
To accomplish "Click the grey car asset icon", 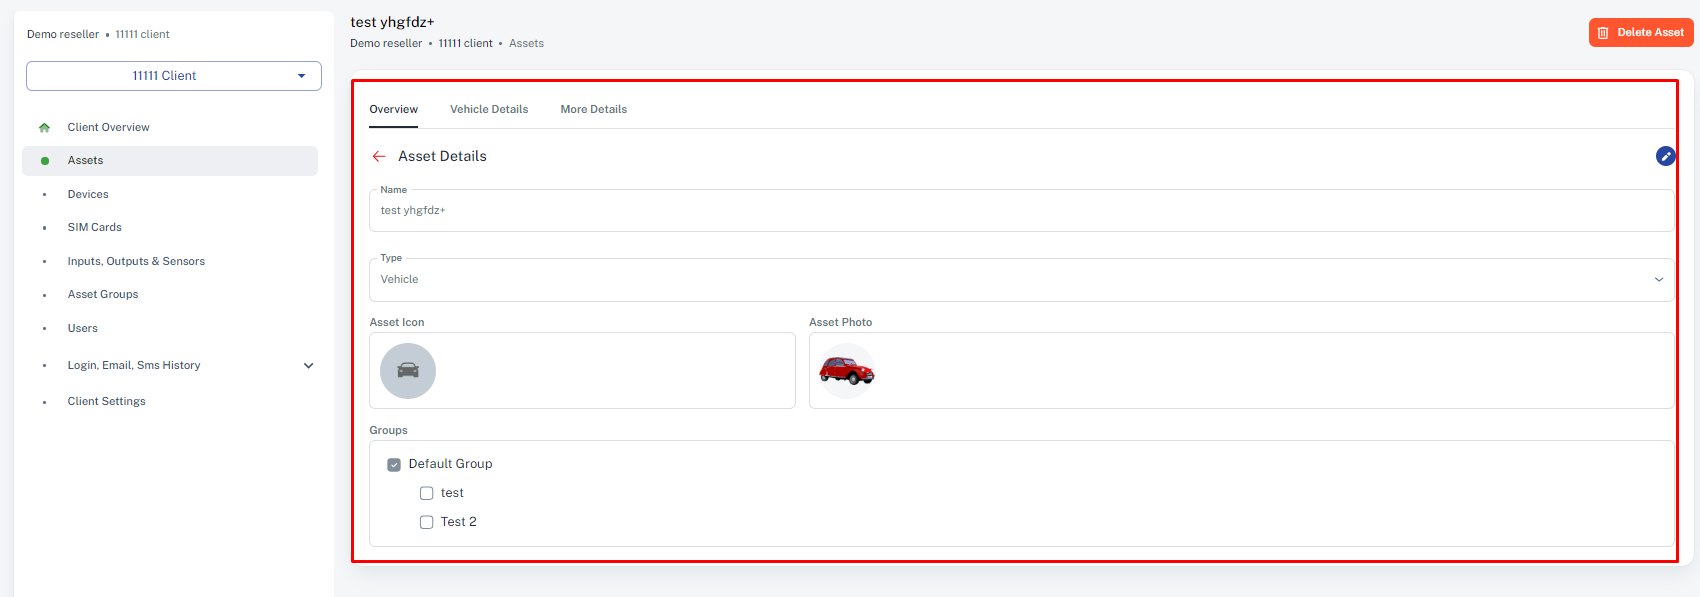I will pyautogui.click(x=408, y=371).
